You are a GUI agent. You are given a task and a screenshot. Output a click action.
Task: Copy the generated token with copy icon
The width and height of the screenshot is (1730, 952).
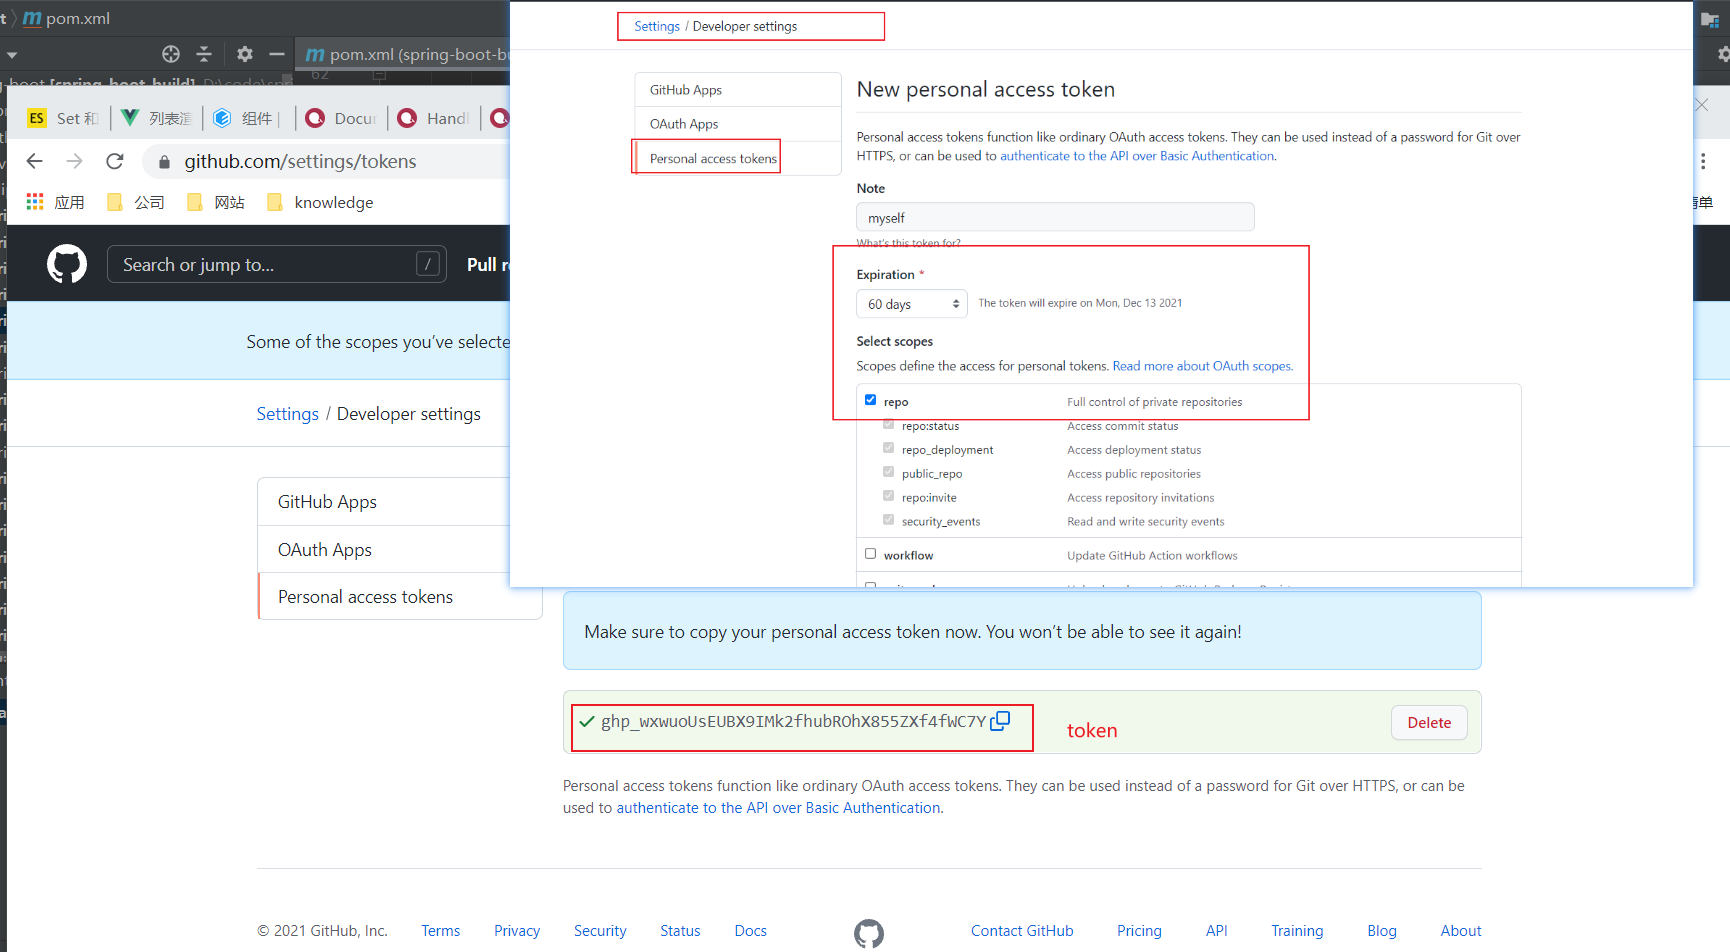tap(1000, 721)
